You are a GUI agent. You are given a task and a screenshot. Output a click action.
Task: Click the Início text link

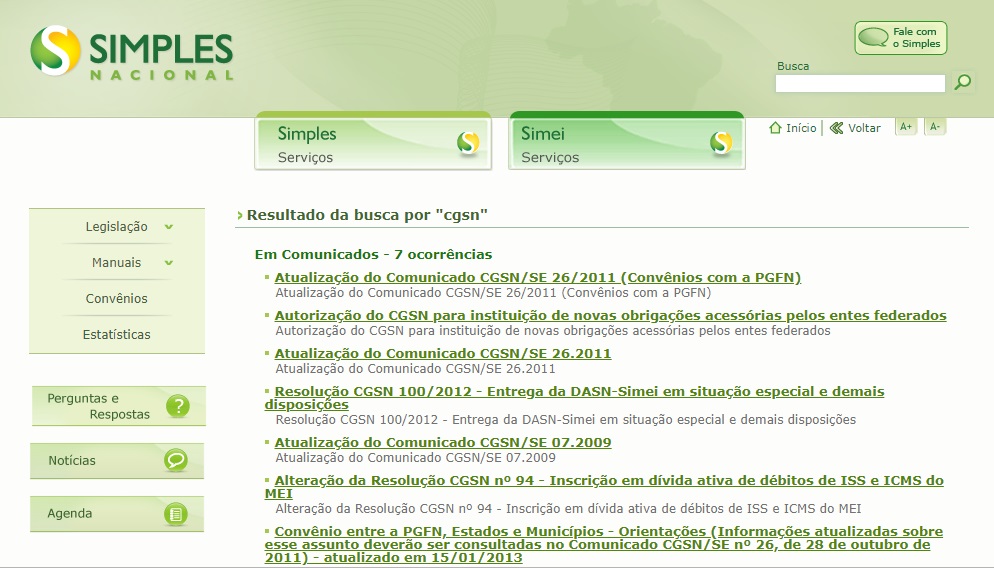pos(801,128)
